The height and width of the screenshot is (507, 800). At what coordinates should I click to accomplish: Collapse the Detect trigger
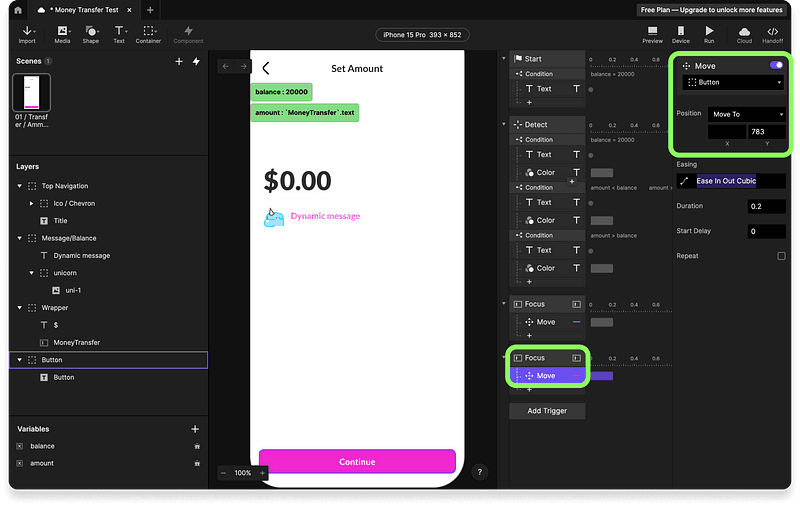[504, 124]
